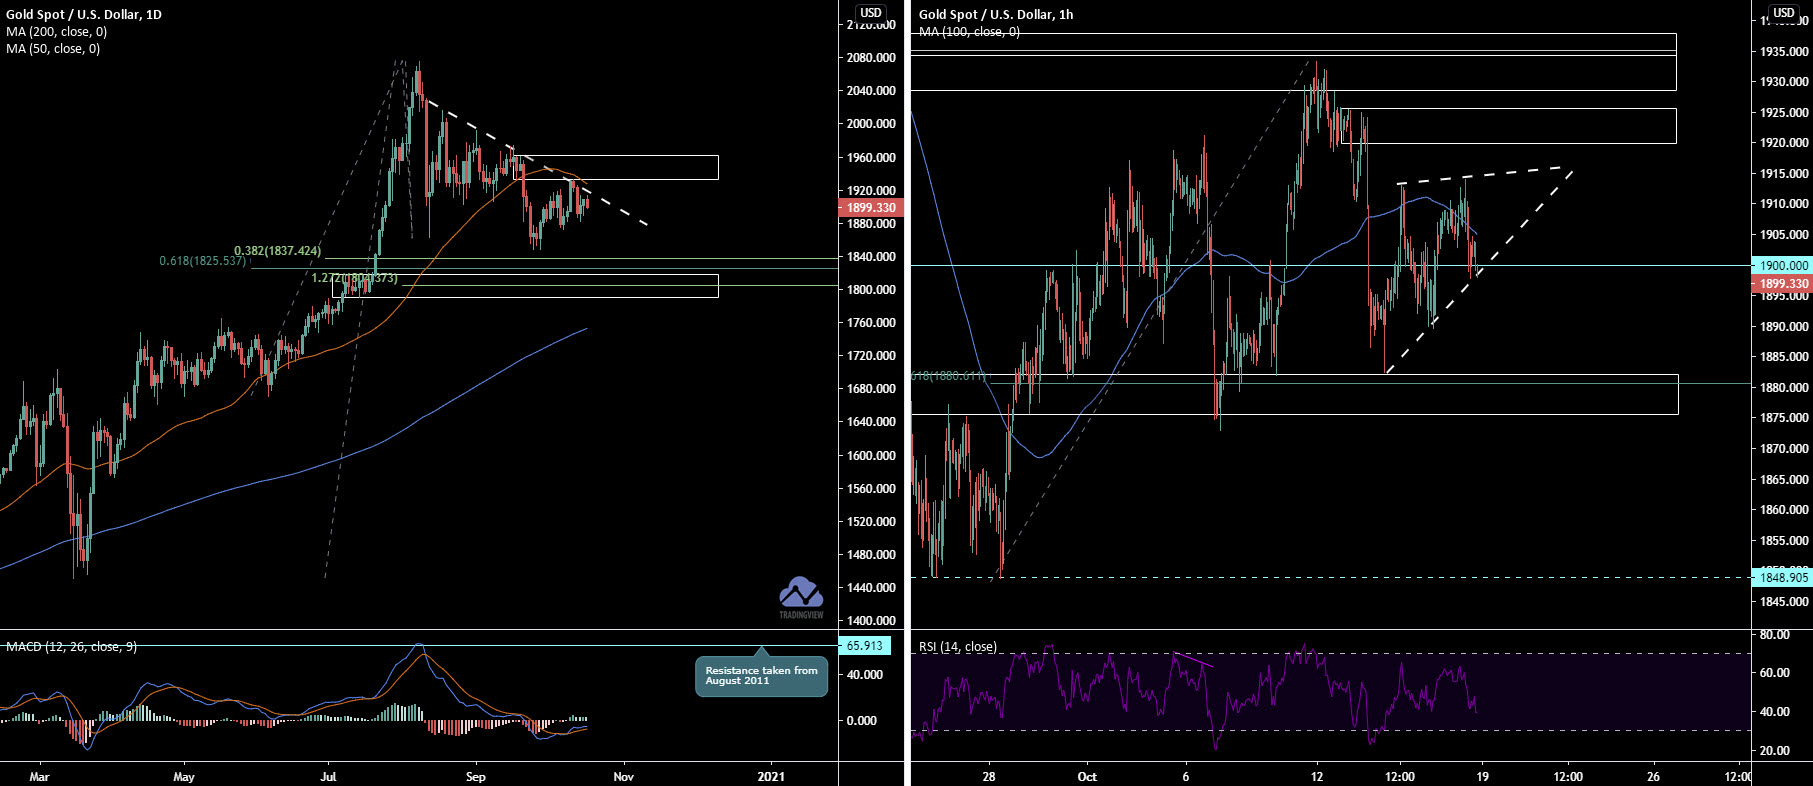Click the MA (200, close, 0) indicator legend
The height and width of the screenshot is (786, 1813).
coord(56,32)
